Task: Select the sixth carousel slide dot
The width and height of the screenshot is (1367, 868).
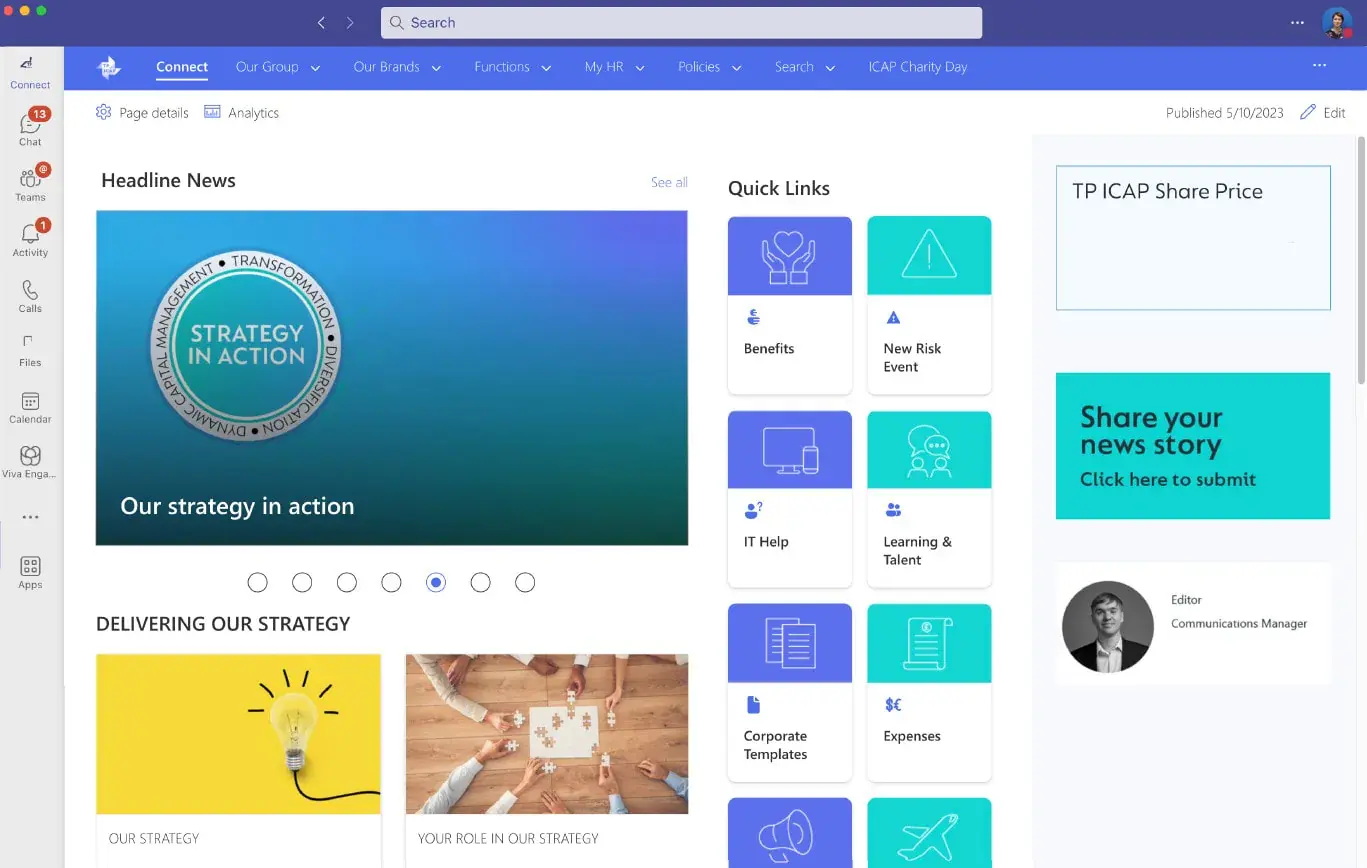Action: [480, 582]
